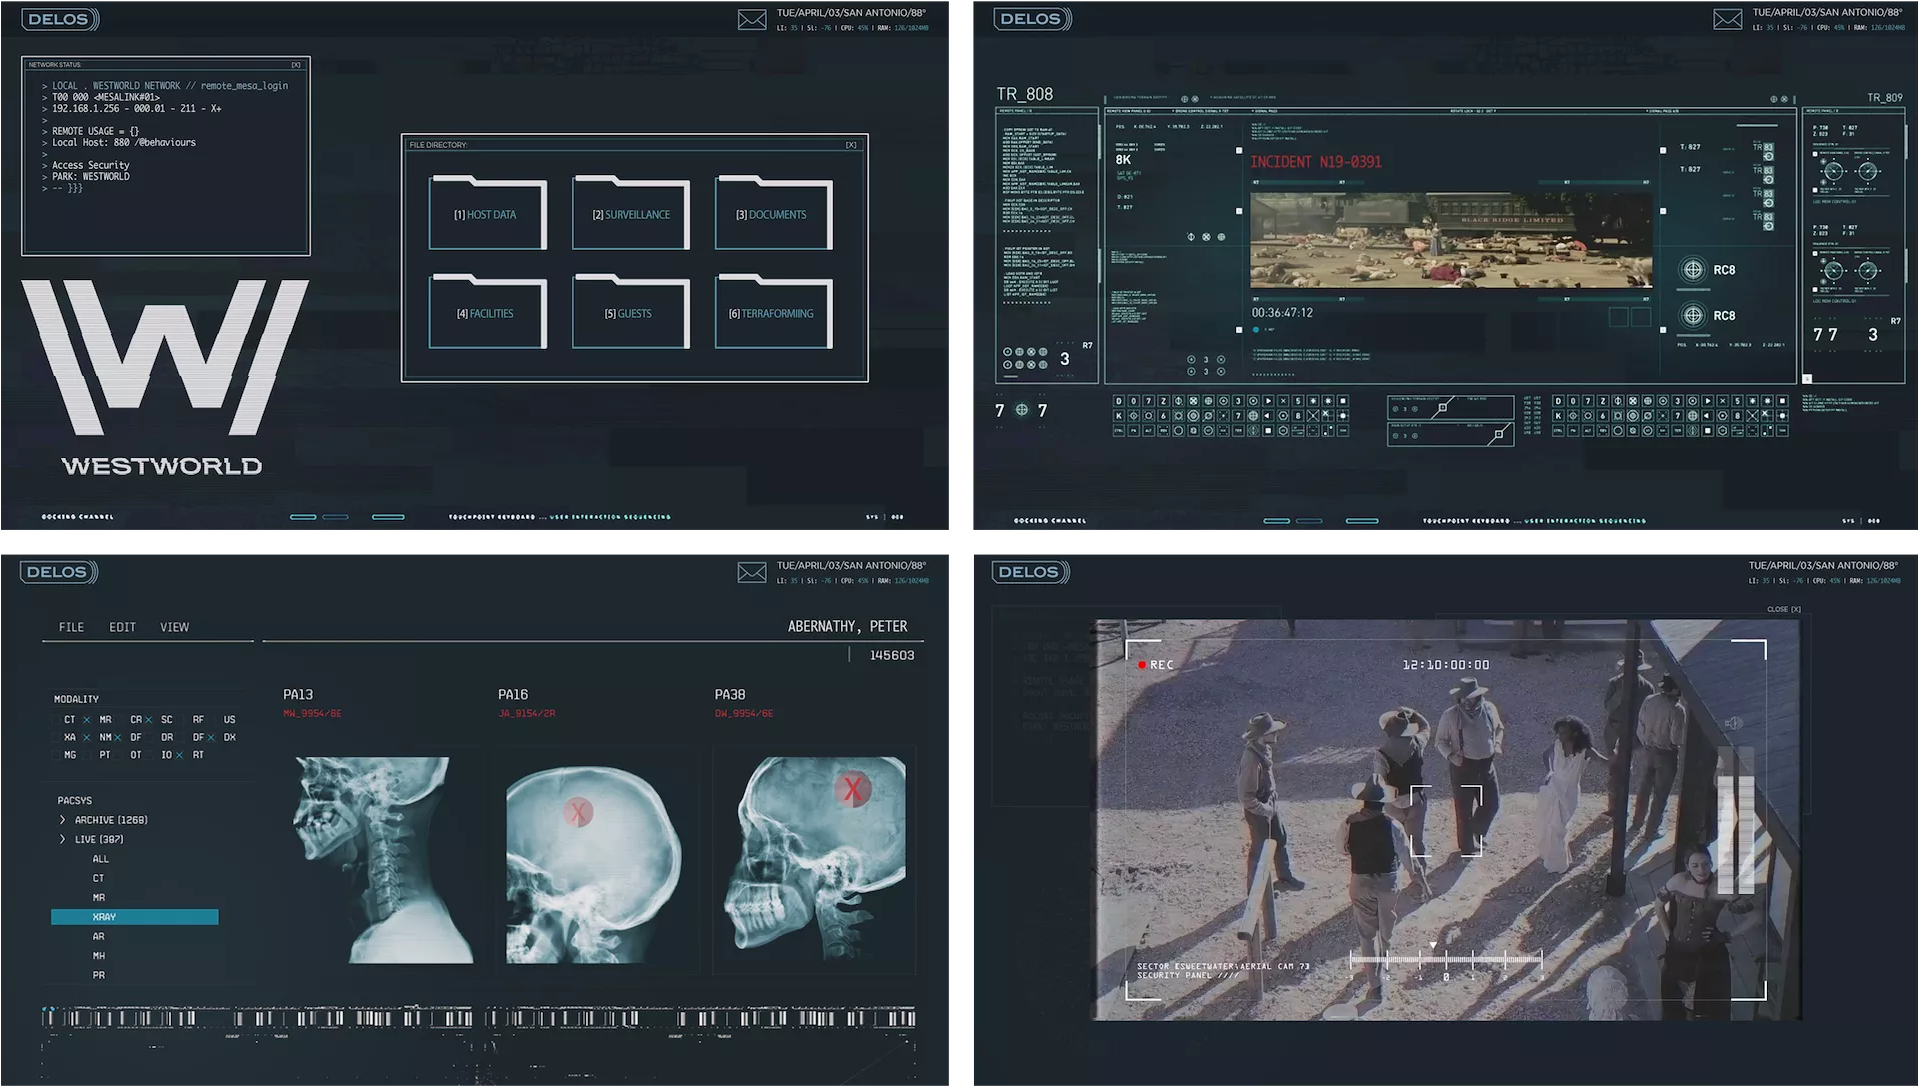Click the red X marker on PA16 skull
This screenshot has width=1918, height=1086.
(x=578, y=812)
